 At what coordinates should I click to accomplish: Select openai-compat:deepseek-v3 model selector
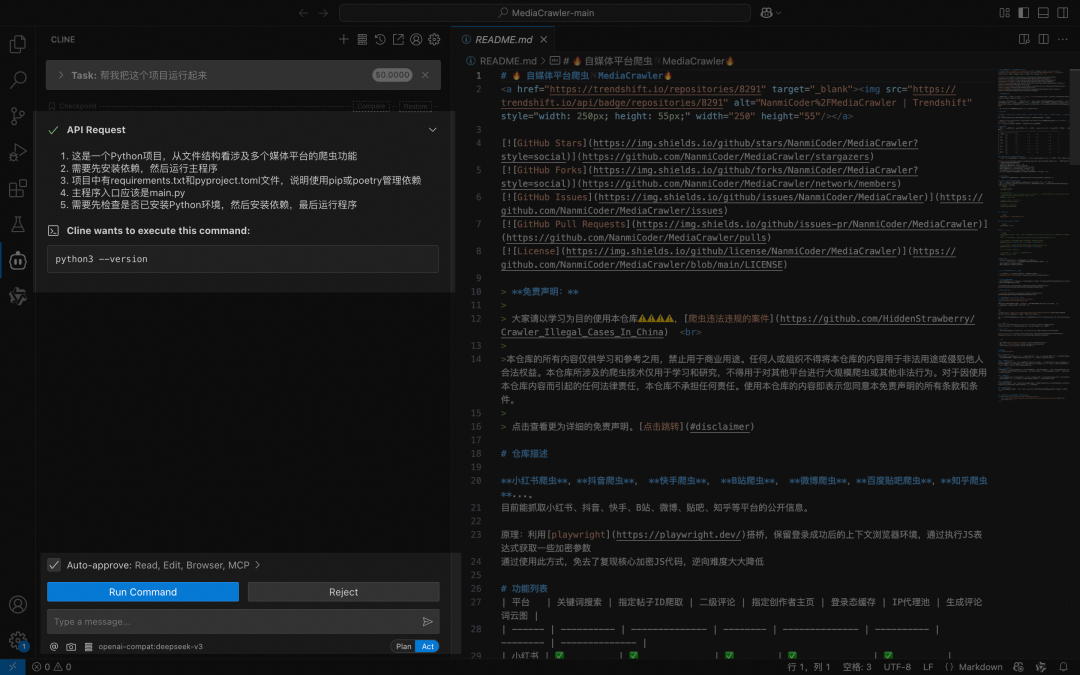tap(150, 647)
